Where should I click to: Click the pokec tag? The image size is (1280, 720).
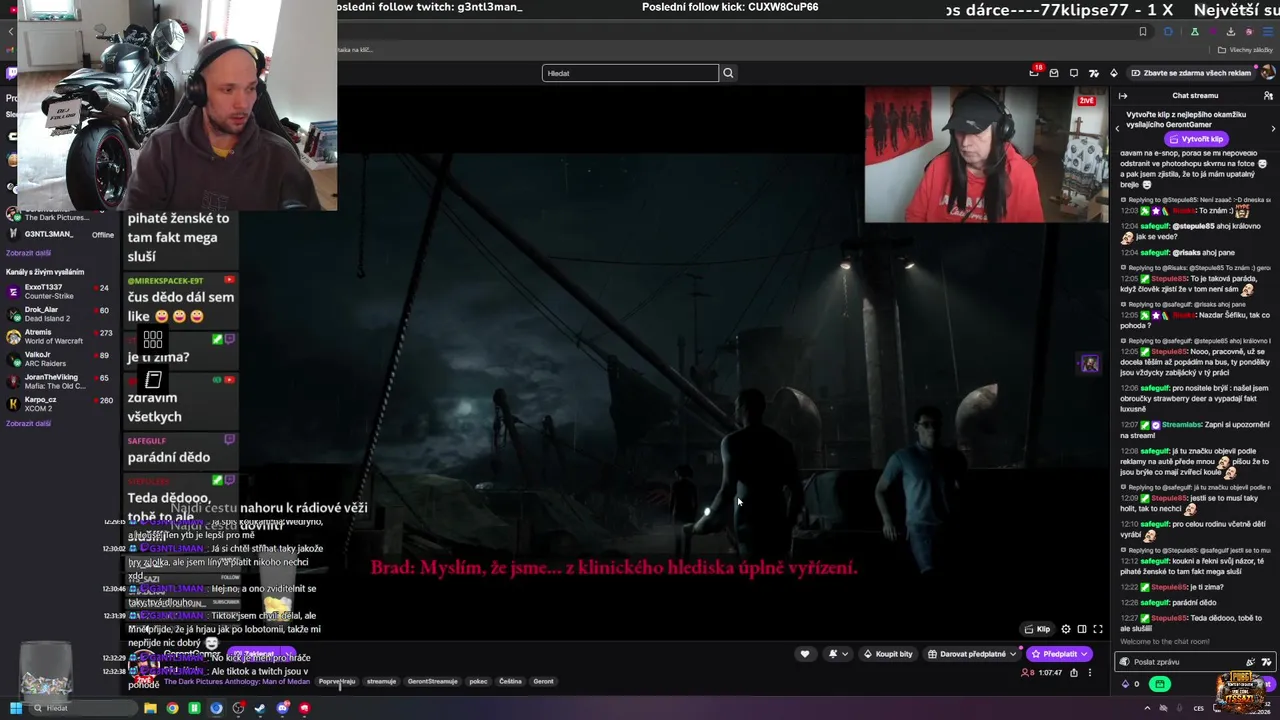[478, 681]
